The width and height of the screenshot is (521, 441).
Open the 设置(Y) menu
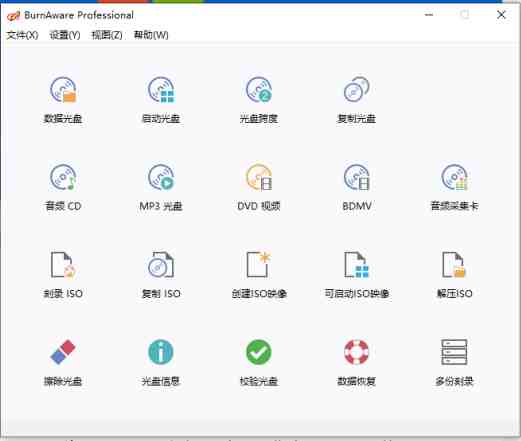(65, 35)
